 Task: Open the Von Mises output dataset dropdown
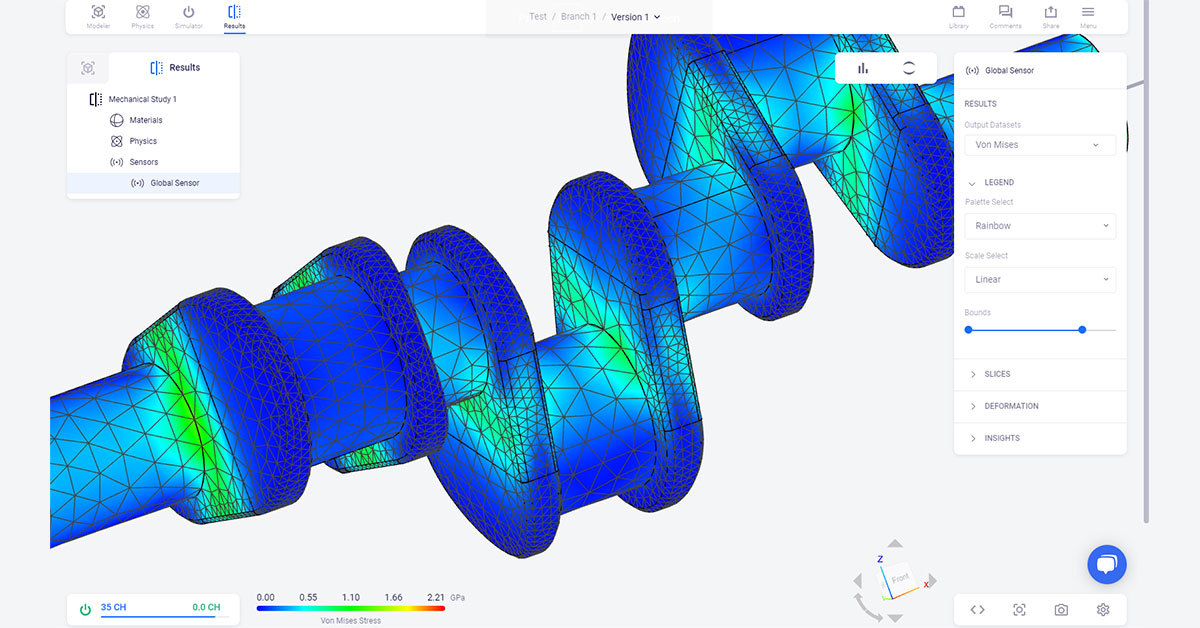click(1039, 144)
